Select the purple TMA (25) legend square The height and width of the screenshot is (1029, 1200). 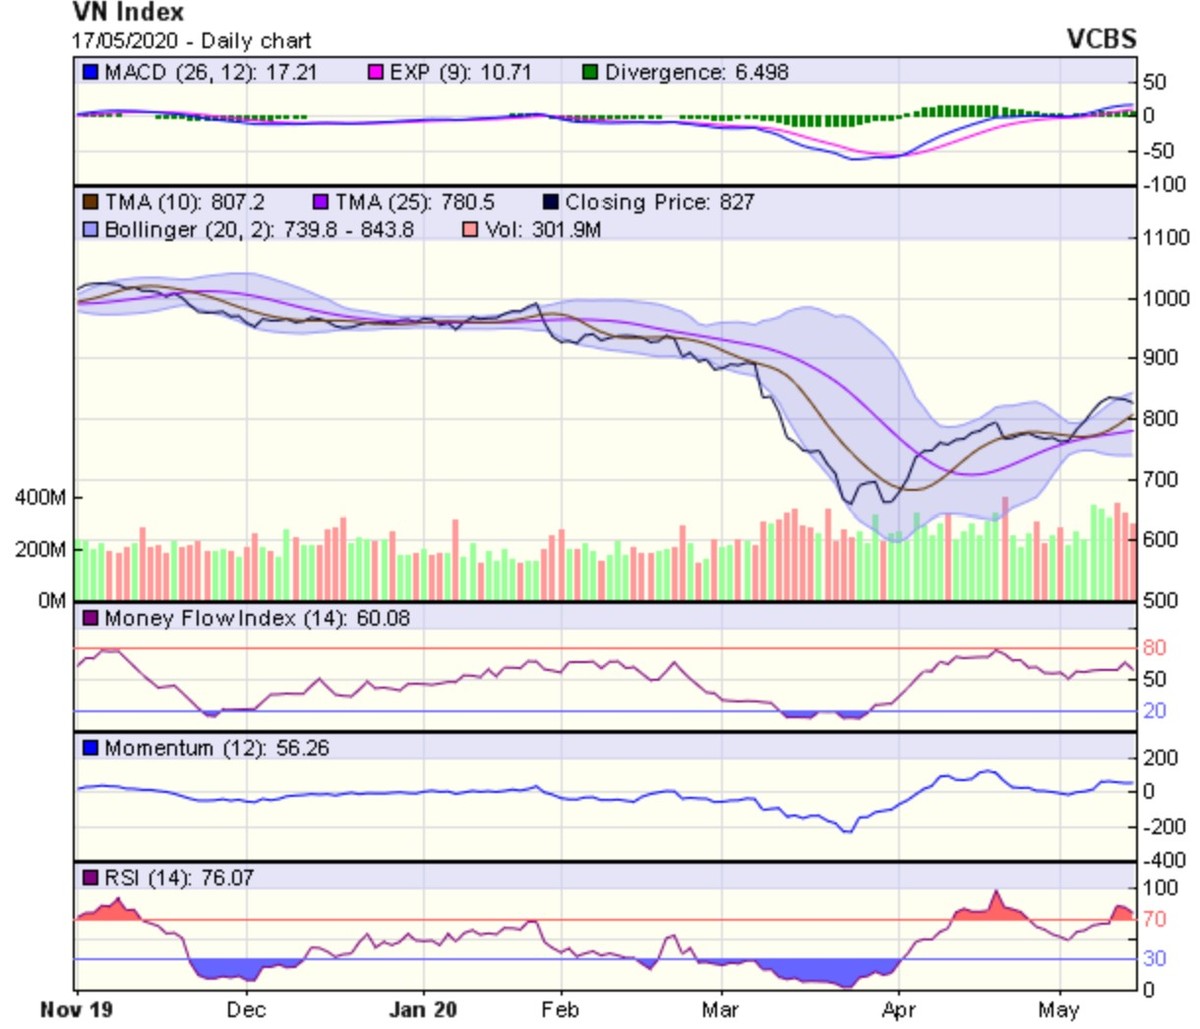[x=321, y=203]
